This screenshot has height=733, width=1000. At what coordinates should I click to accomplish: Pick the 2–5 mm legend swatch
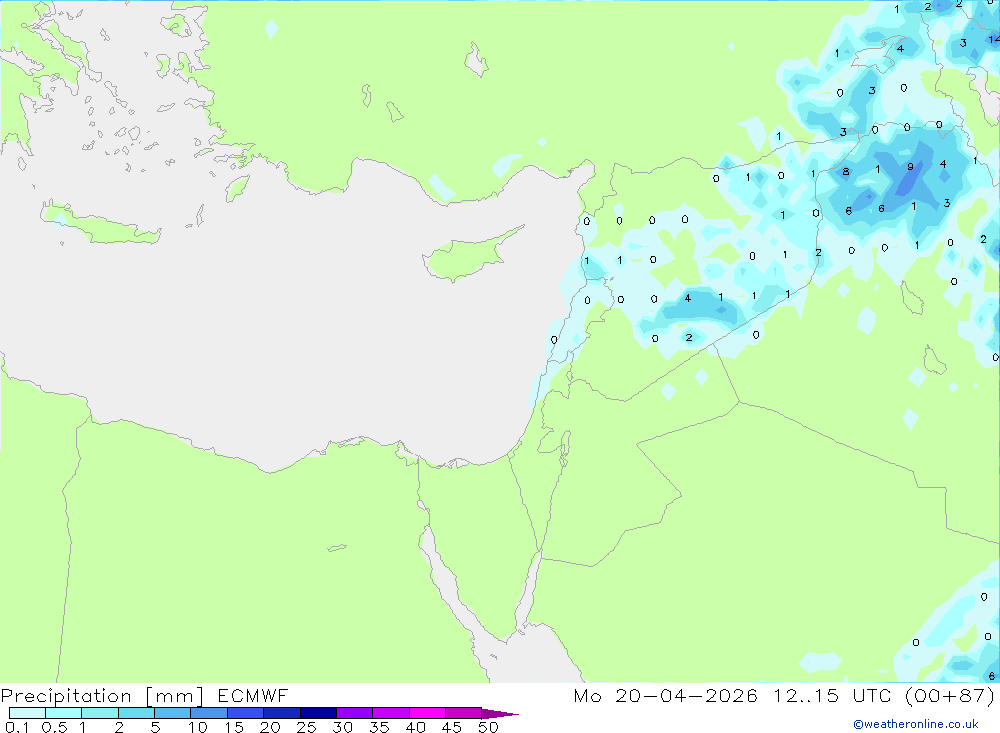pos(136,713)
